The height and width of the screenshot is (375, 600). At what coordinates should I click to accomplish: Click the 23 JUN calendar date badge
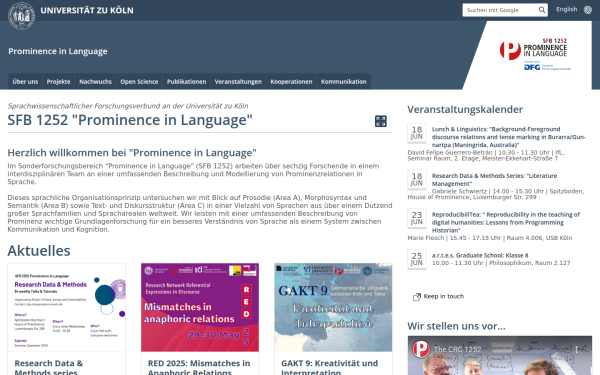(417, 218)
